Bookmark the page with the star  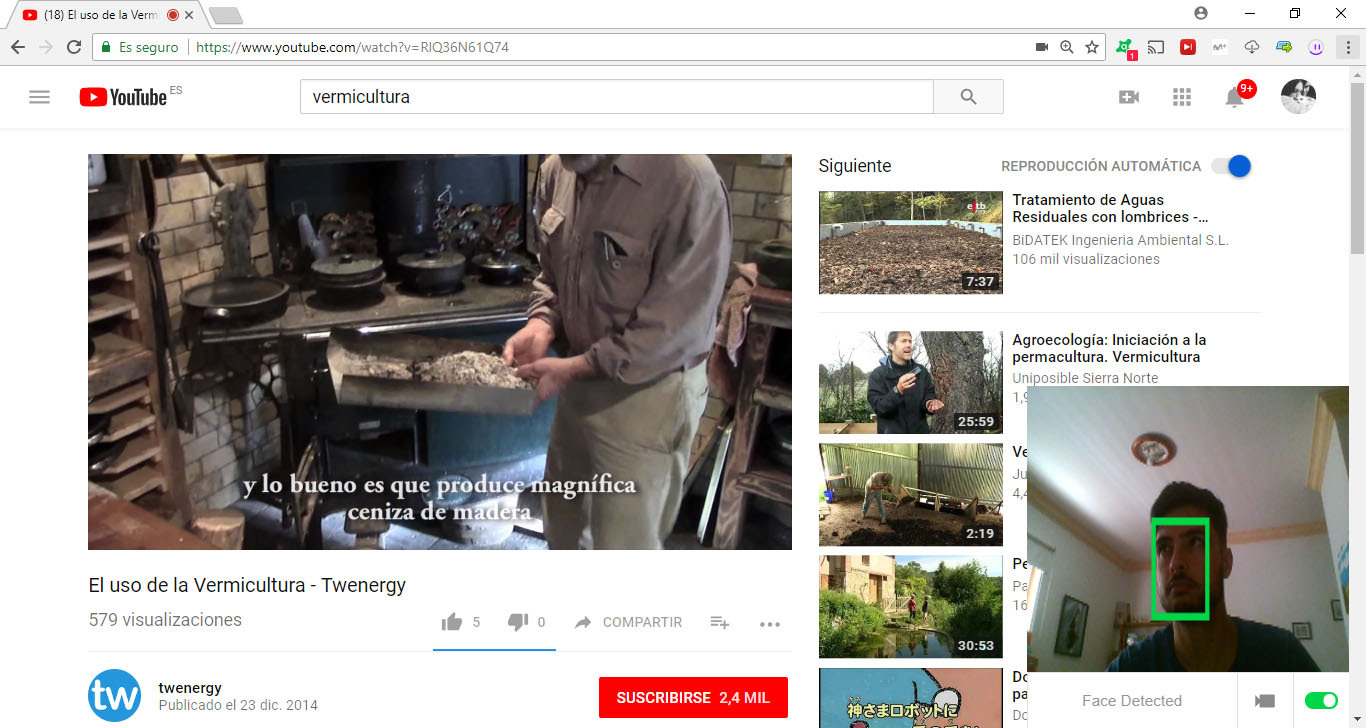click(x=1091, y=46)
